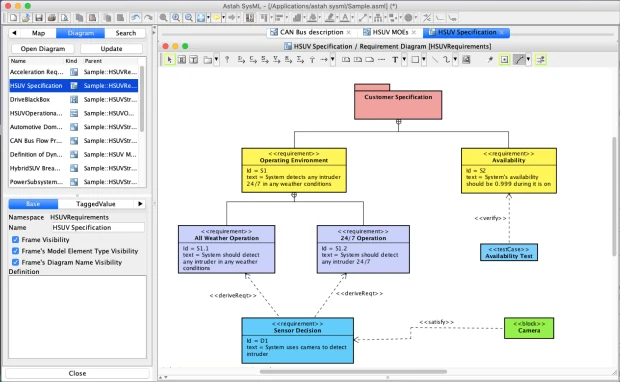Switch to the TaggedValue properties tab
Viewport: 620px width, 382px height.
click(96, 204)
